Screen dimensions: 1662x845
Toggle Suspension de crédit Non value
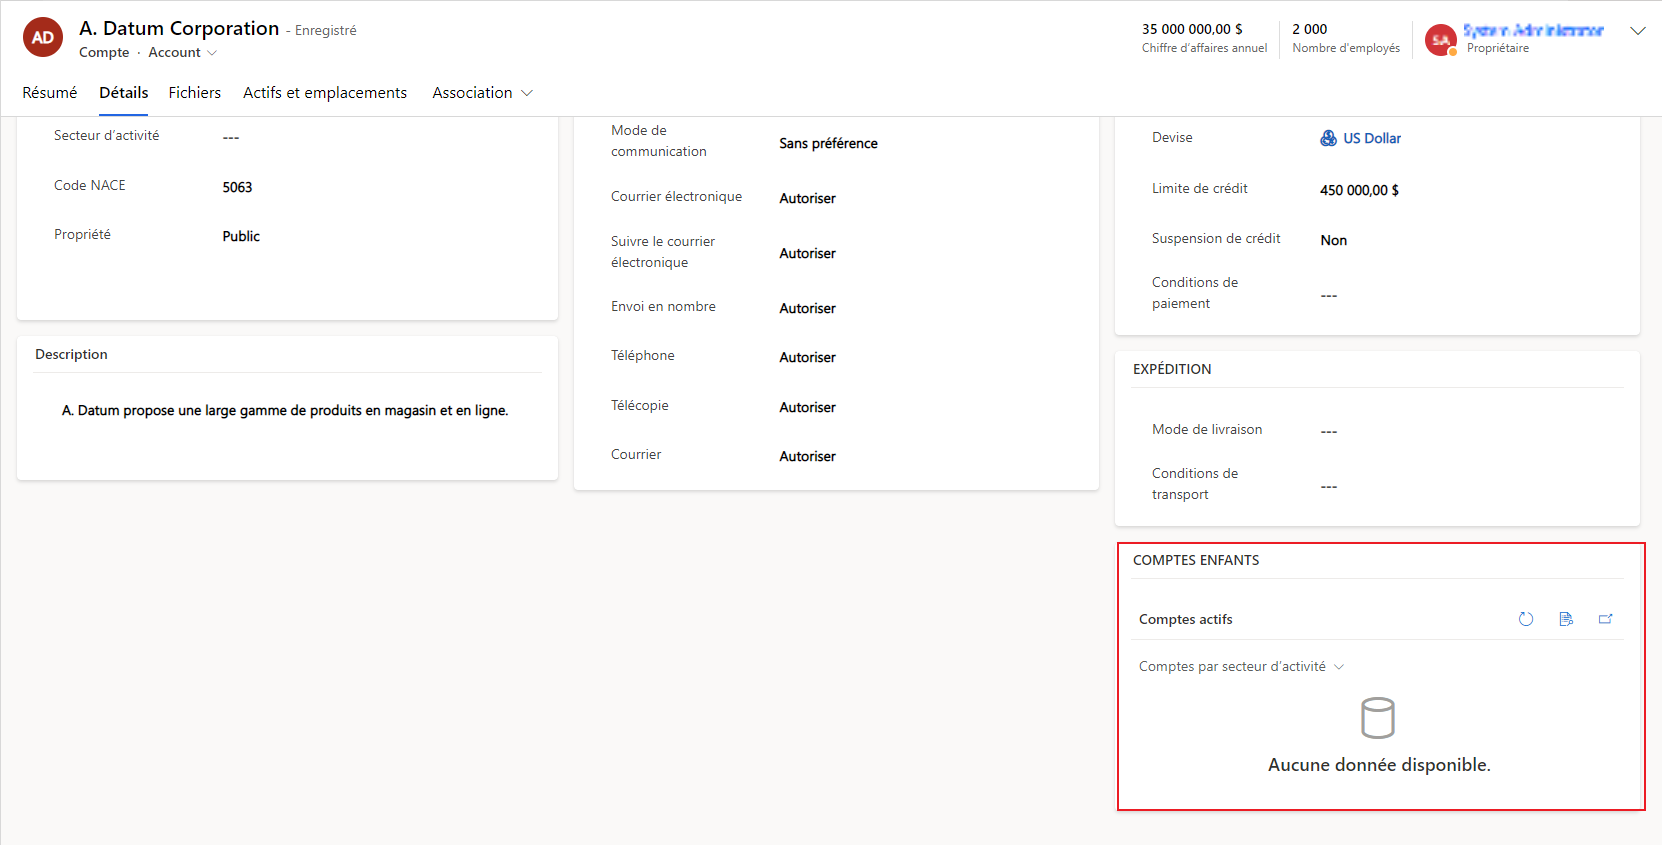[1334, 240]
